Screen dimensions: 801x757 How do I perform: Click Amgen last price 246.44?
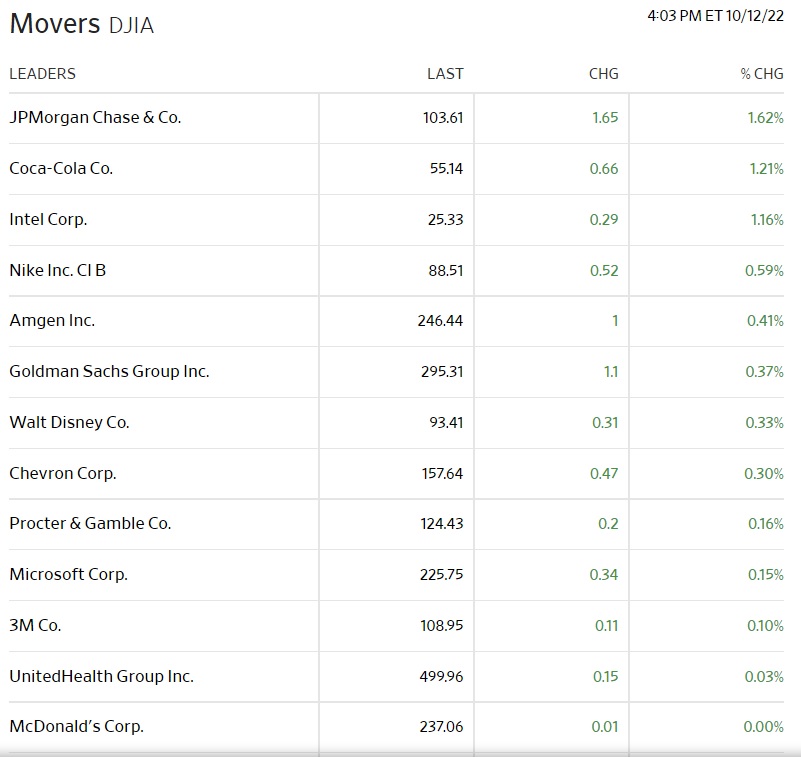440,321
